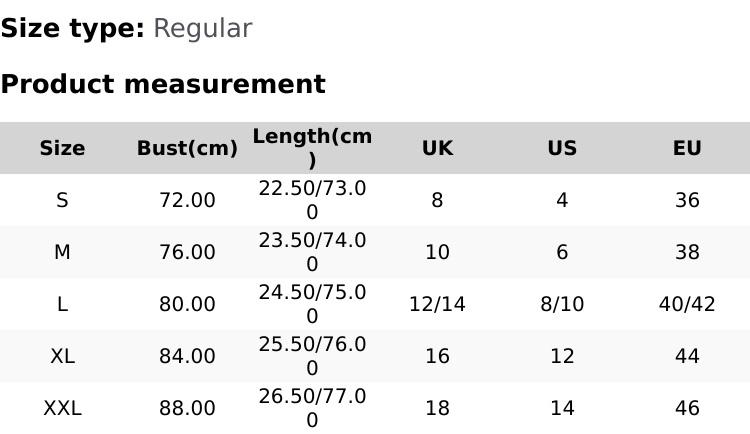Select the US column header

562,148
